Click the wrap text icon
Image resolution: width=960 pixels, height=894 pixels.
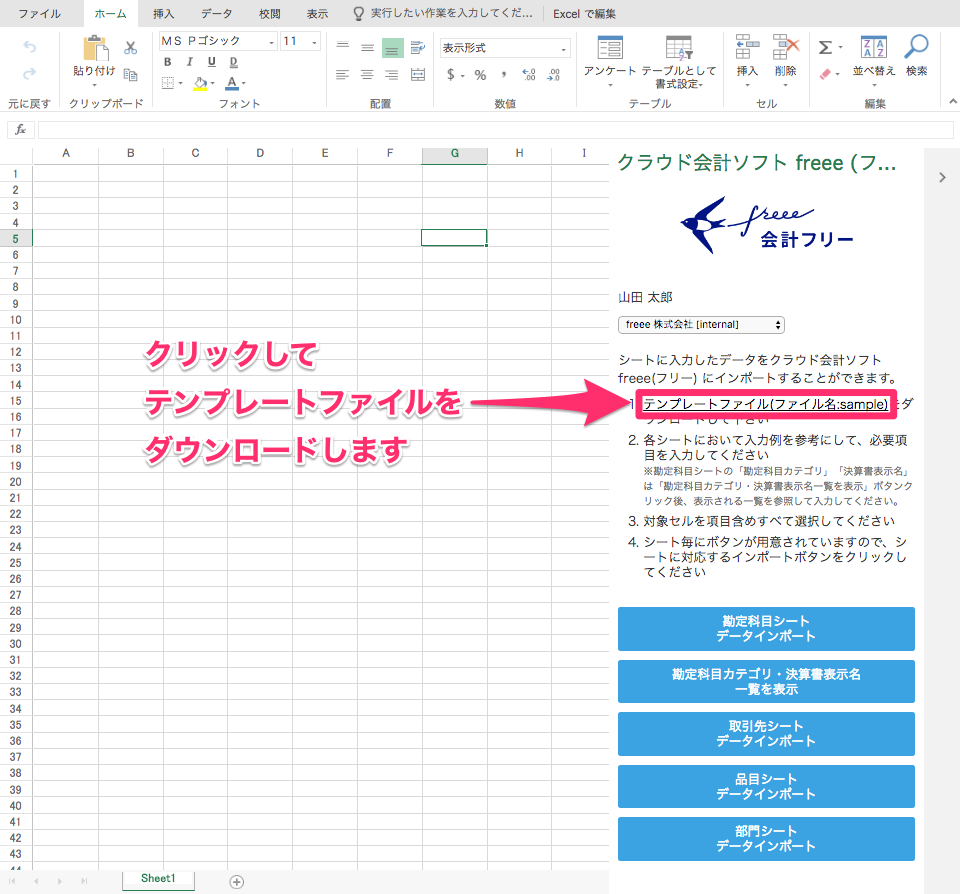(418, 47)
